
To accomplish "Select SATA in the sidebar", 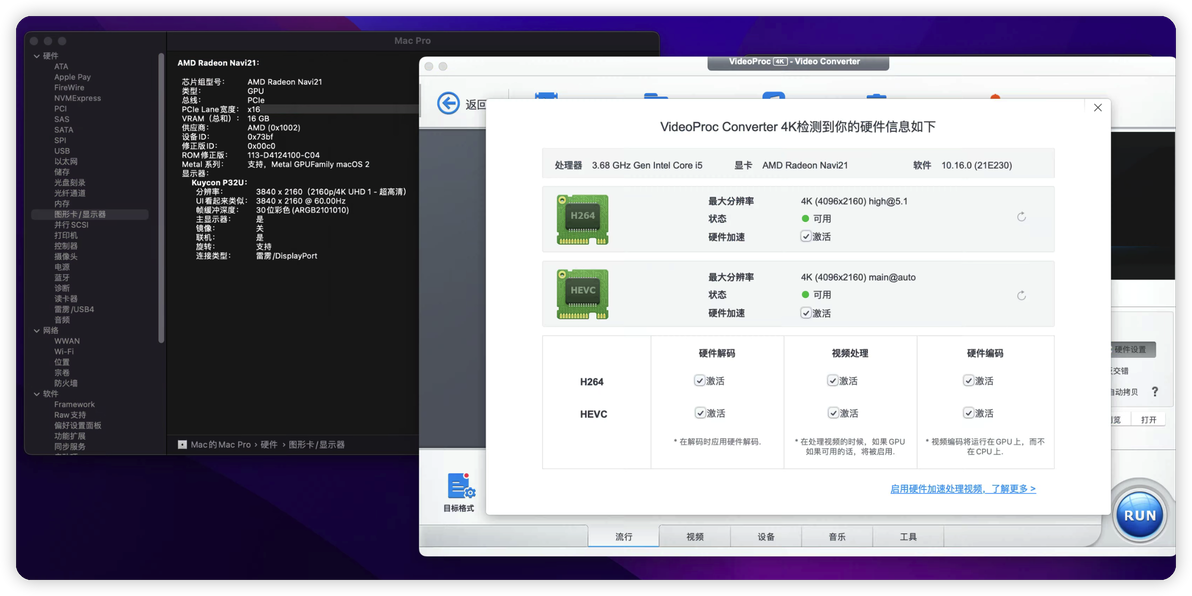I will [x=63, y=130].
